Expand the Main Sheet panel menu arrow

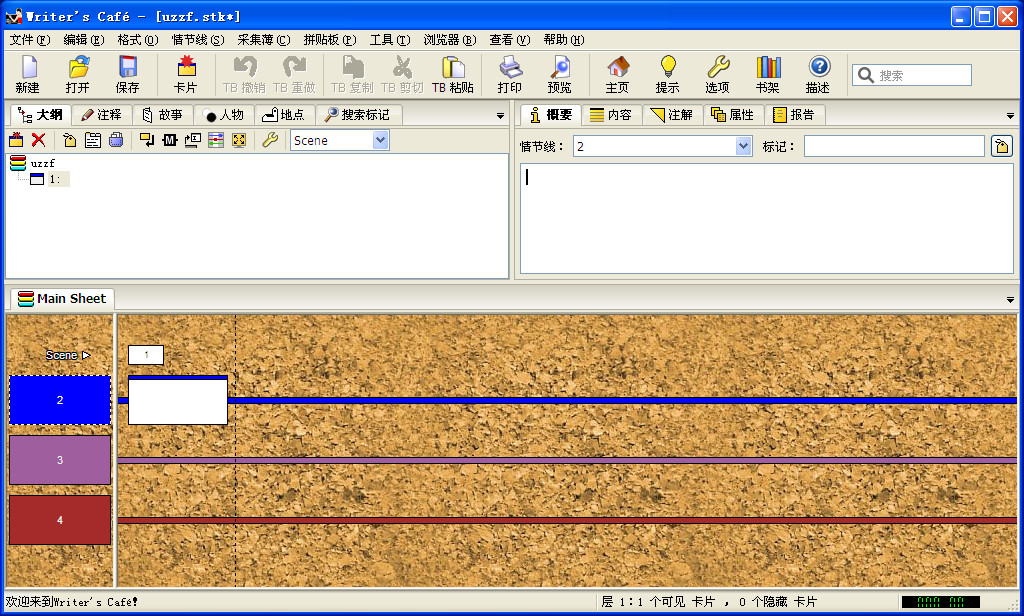click(1010, 300)
